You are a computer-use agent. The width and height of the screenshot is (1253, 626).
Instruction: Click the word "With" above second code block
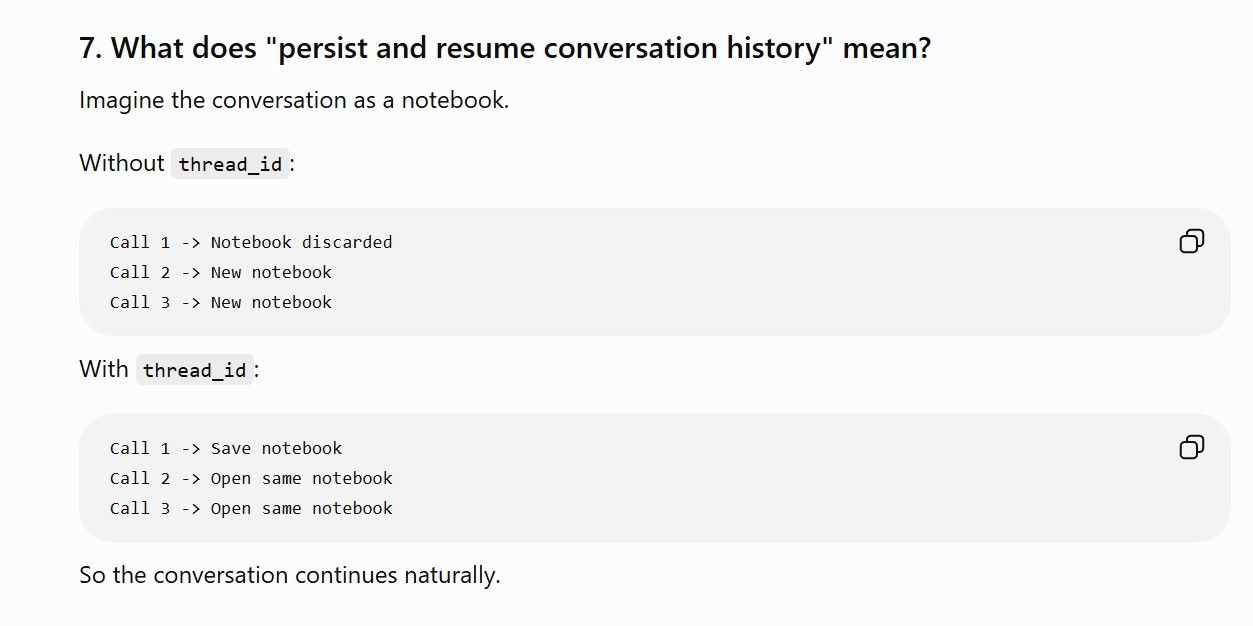pyautogui.click(x=104, y=369)
